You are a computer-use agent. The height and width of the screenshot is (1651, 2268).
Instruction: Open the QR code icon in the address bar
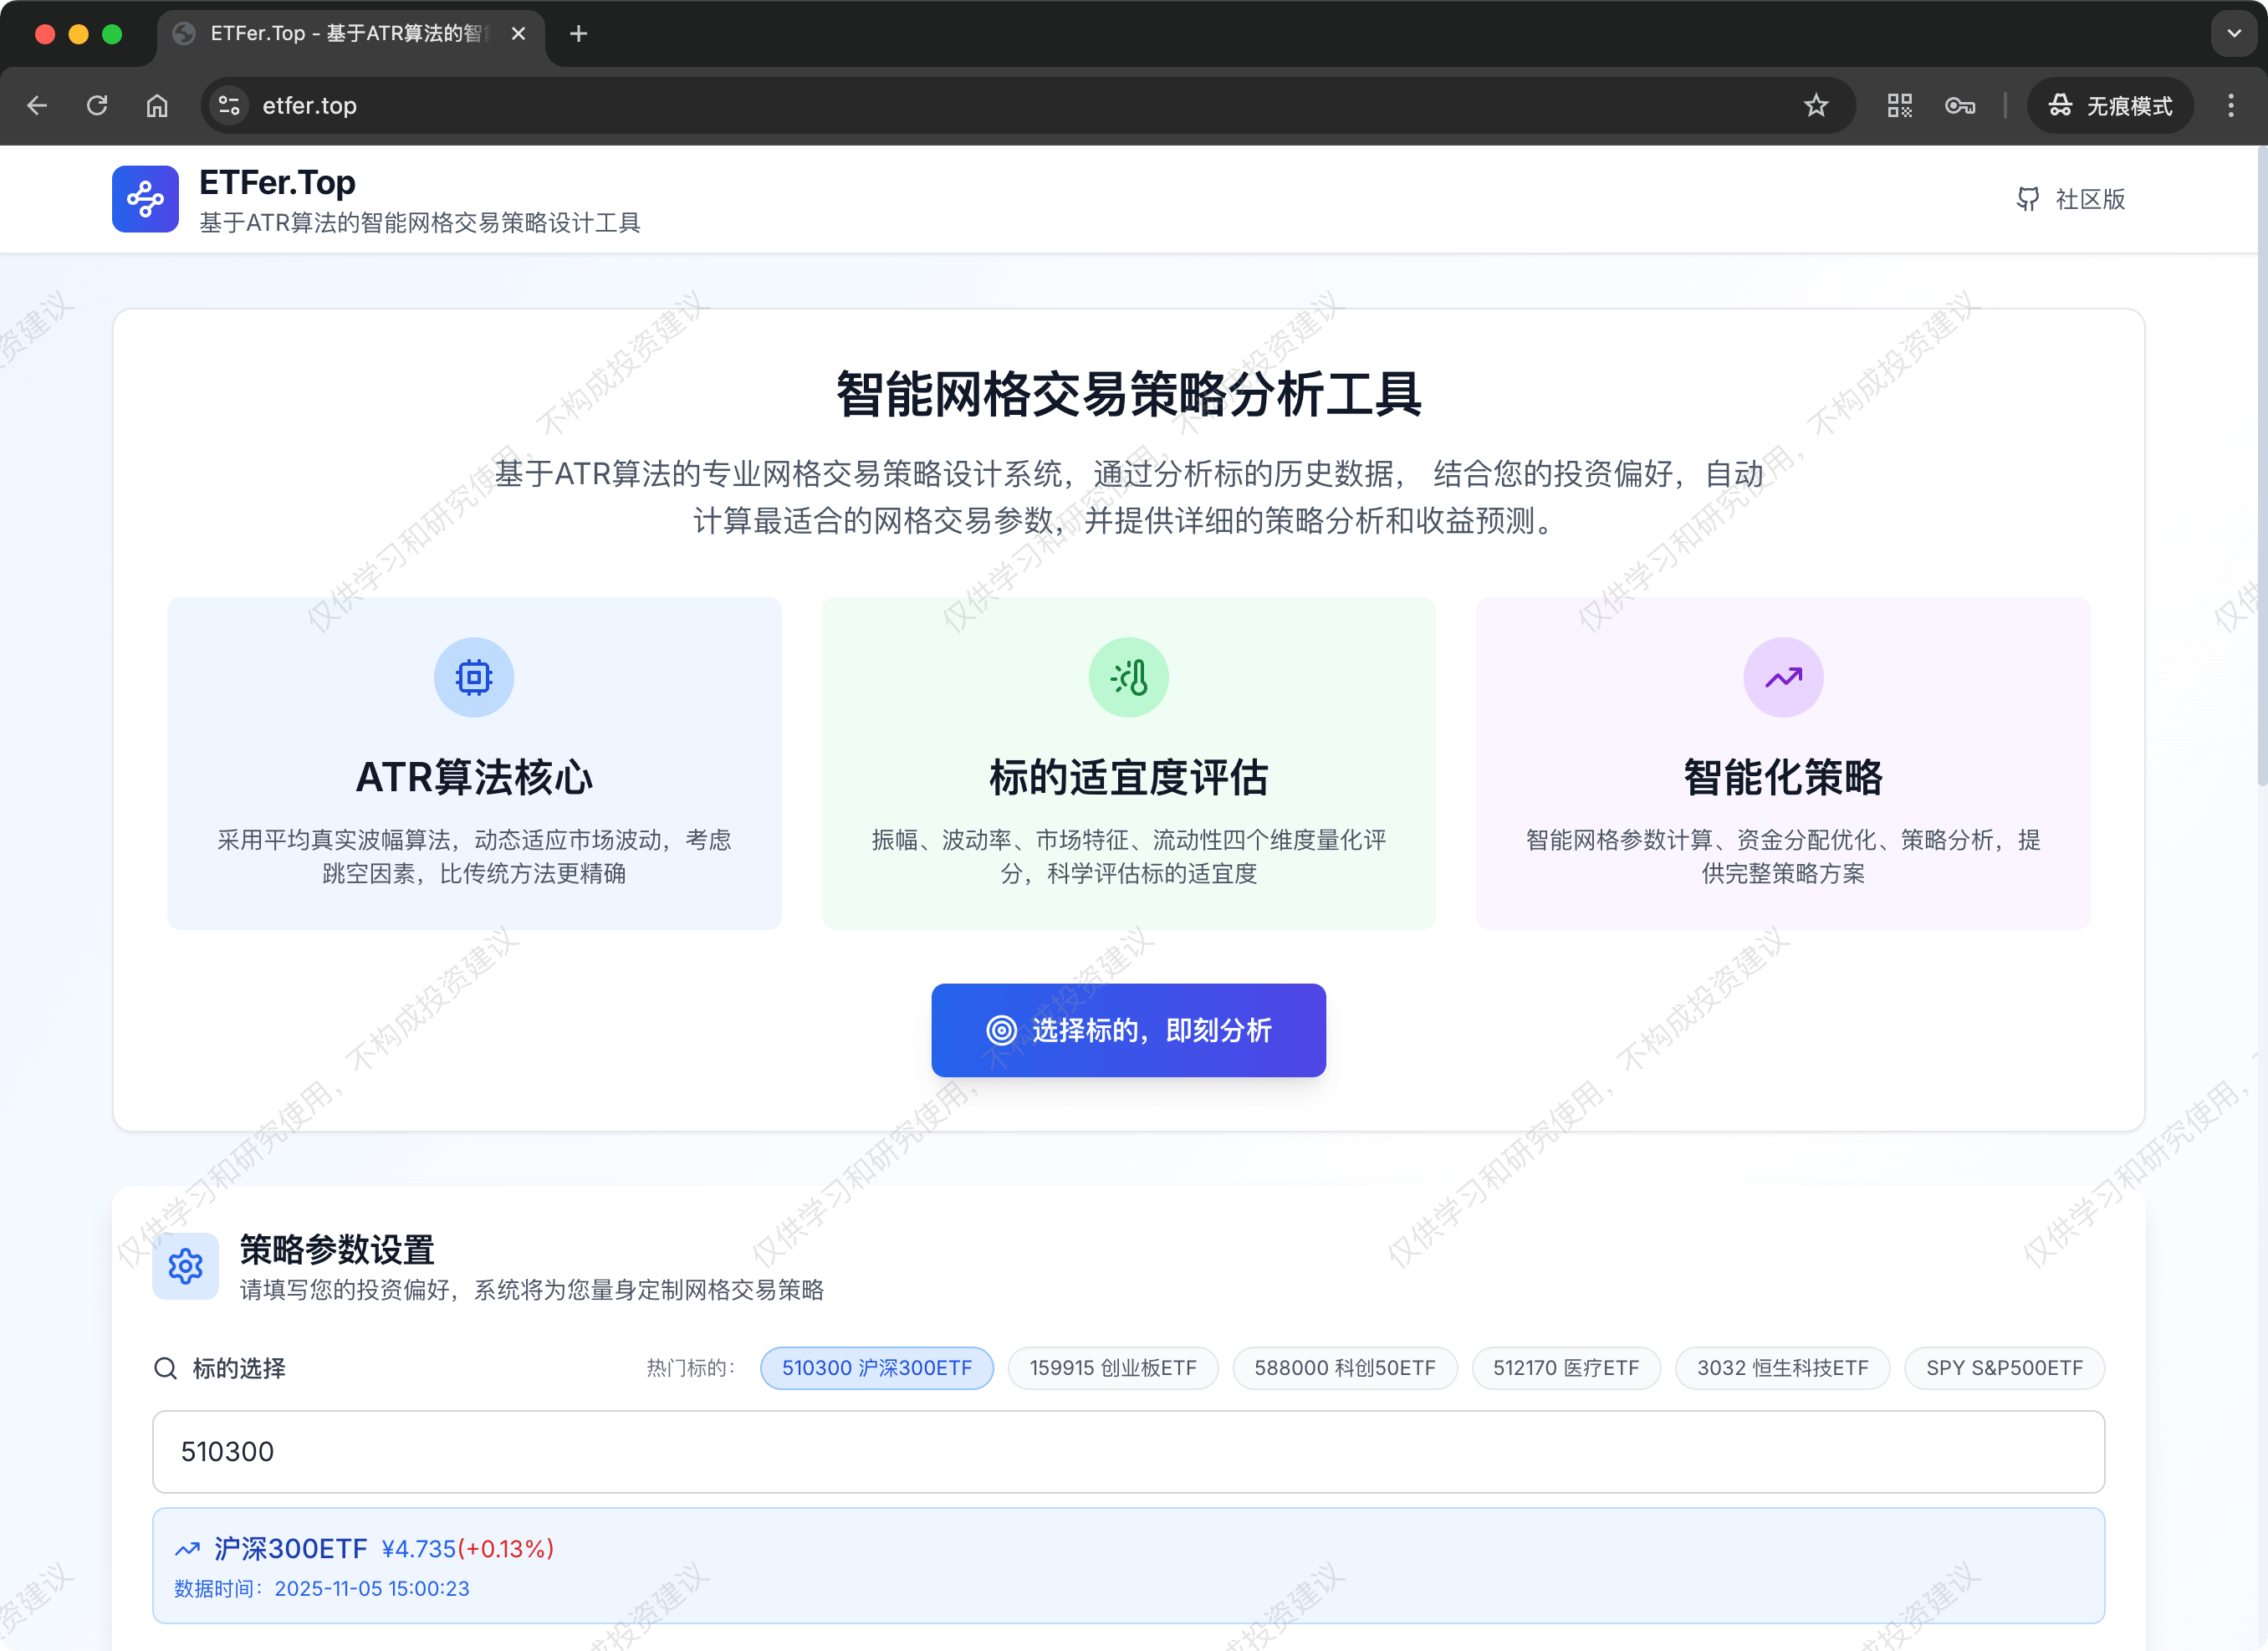(1898, 105)
